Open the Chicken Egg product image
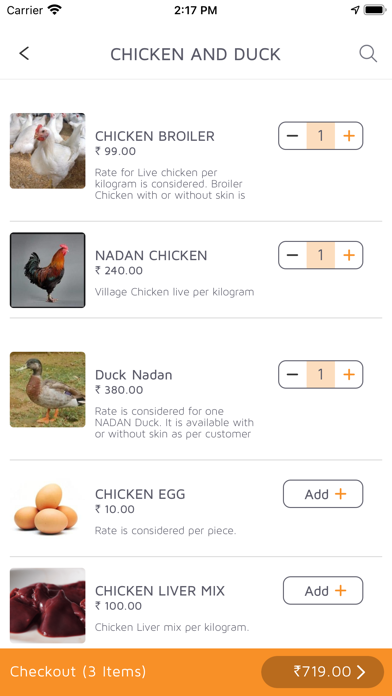 (46, 509)
